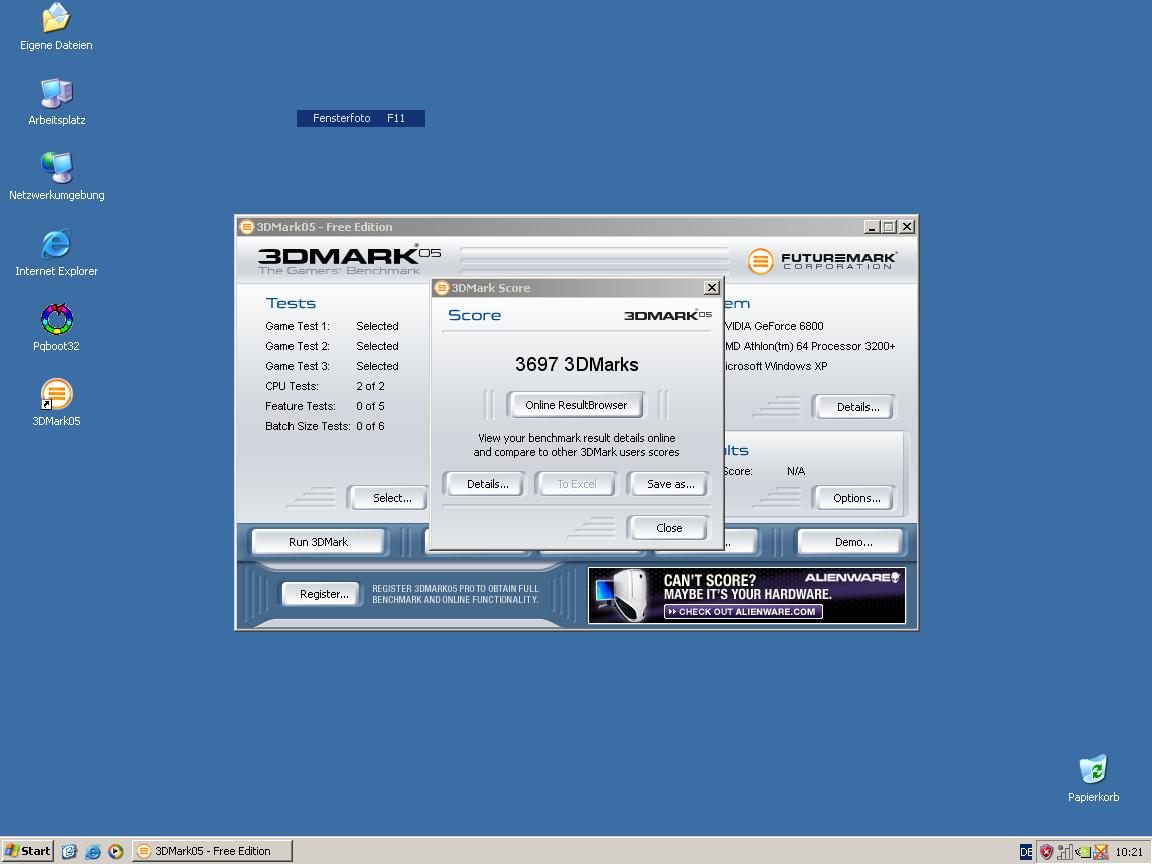
Task: Click the Futuremark Corporation logo
Action: (822, 260)
